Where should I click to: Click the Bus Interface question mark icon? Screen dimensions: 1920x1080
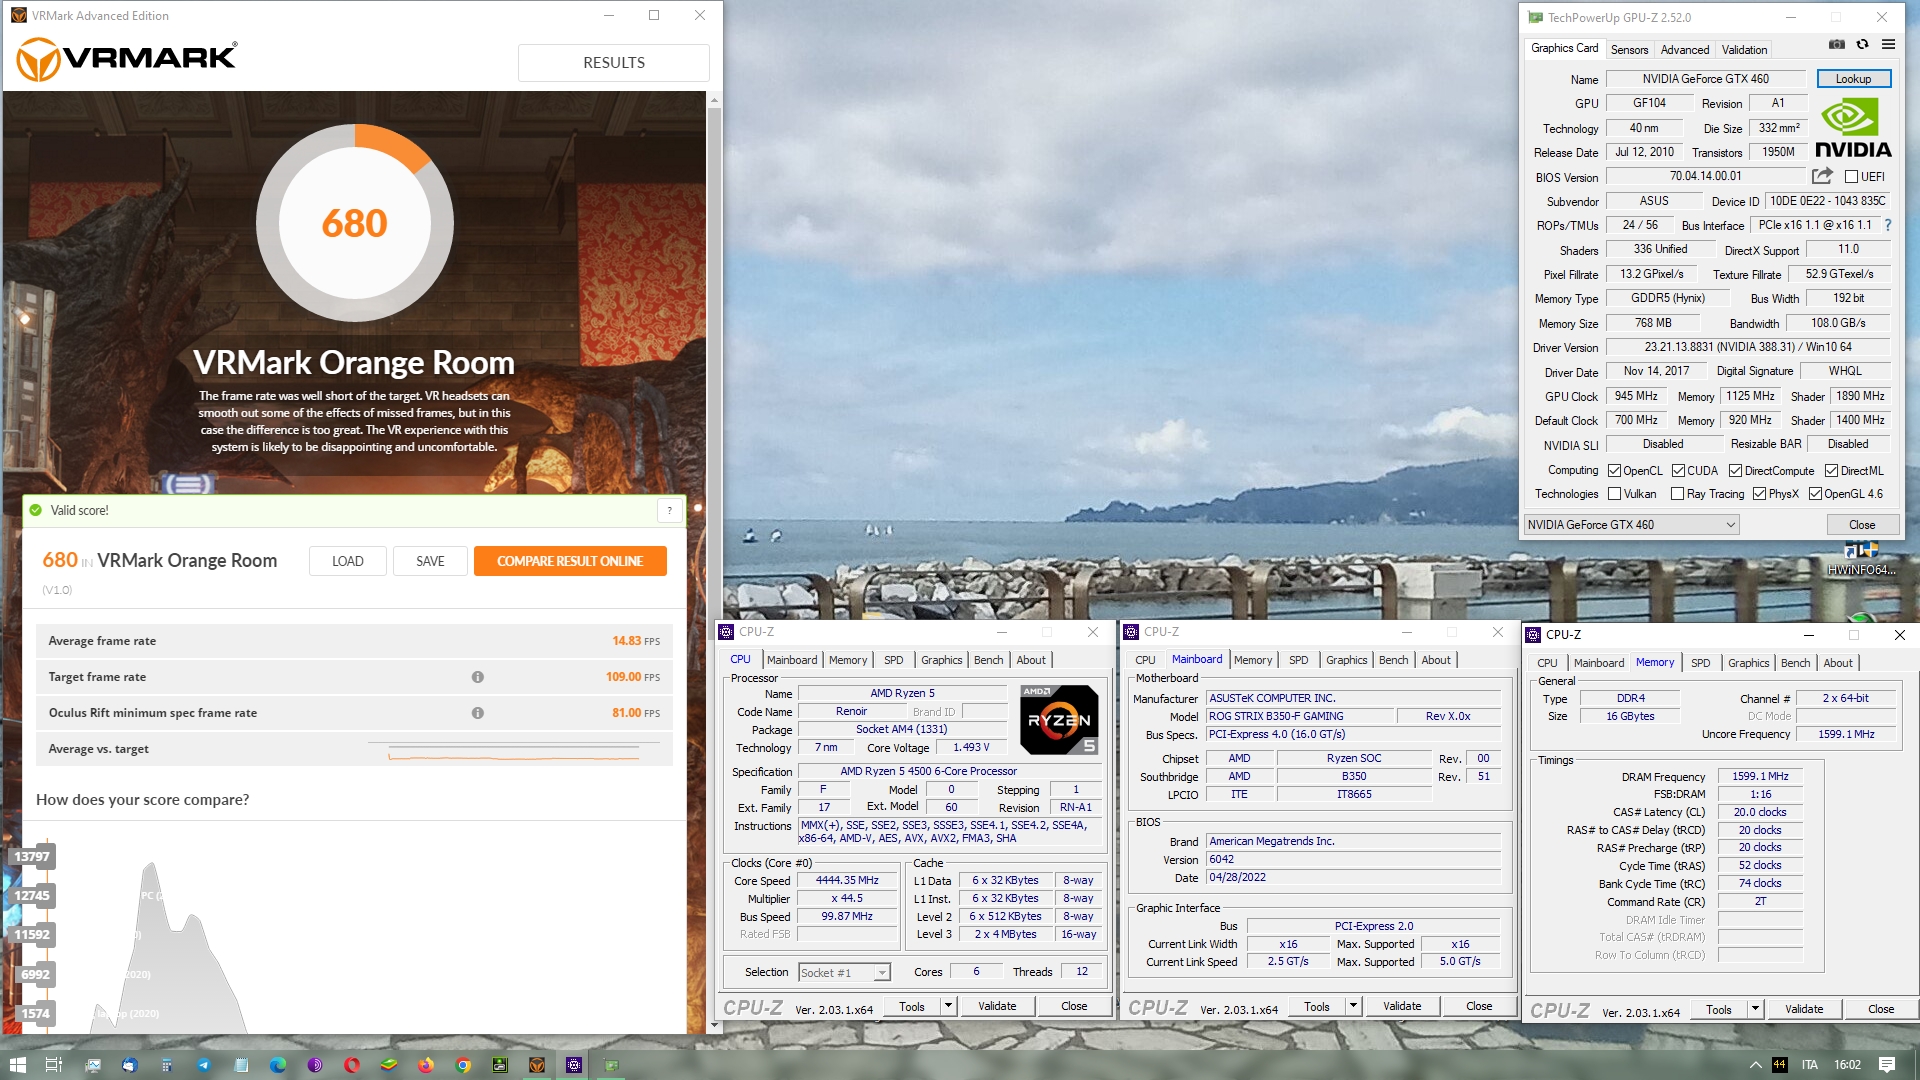coord(1888,225)
